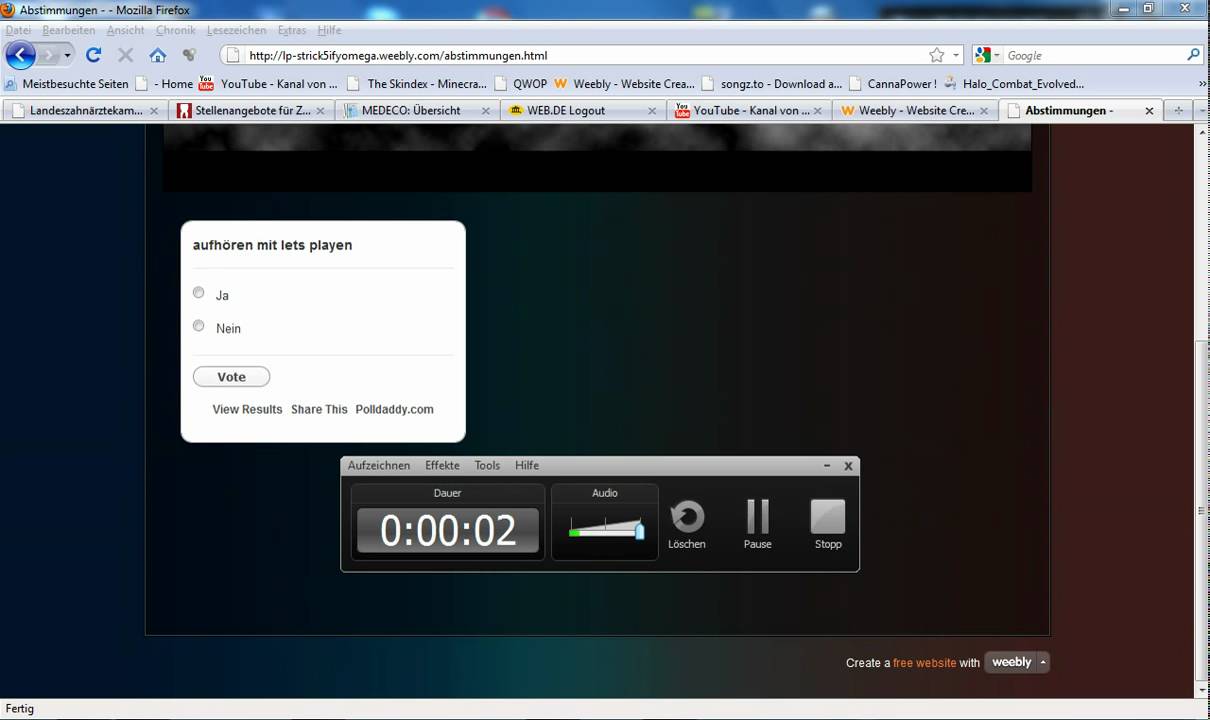Click the Share This link
The width and height of the screenshot is (1210, 720).
coord(319,409)
